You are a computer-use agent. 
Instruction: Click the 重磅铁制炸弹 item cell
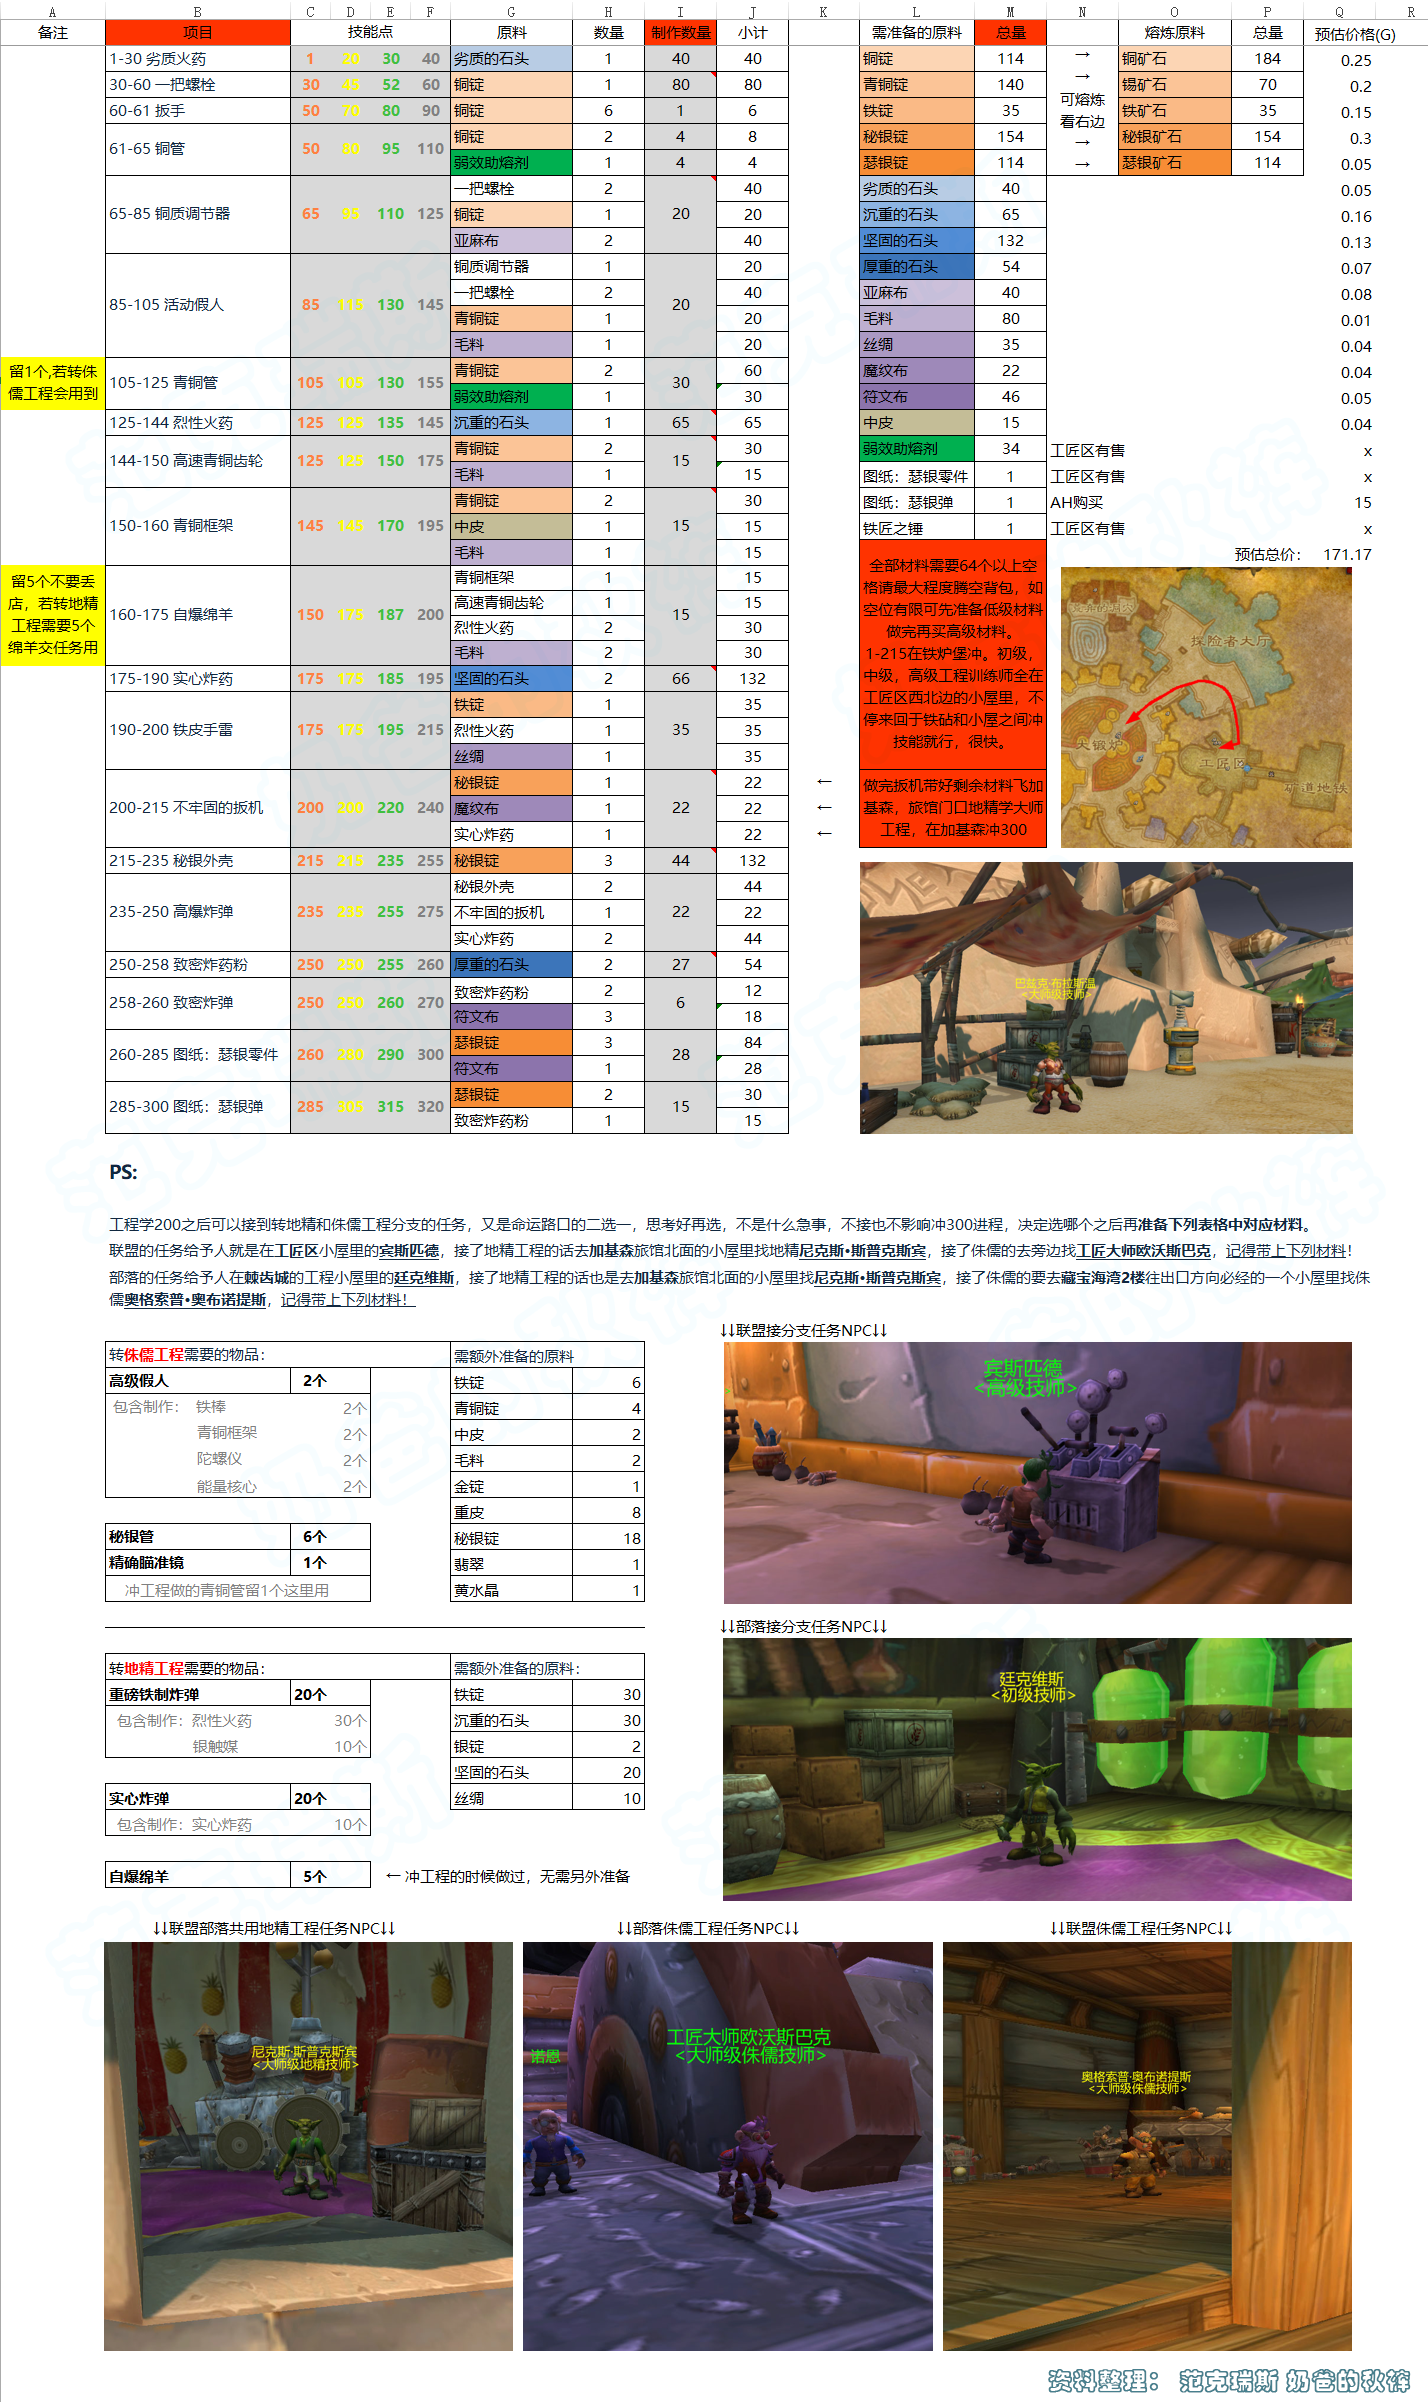click(198, 1694)
